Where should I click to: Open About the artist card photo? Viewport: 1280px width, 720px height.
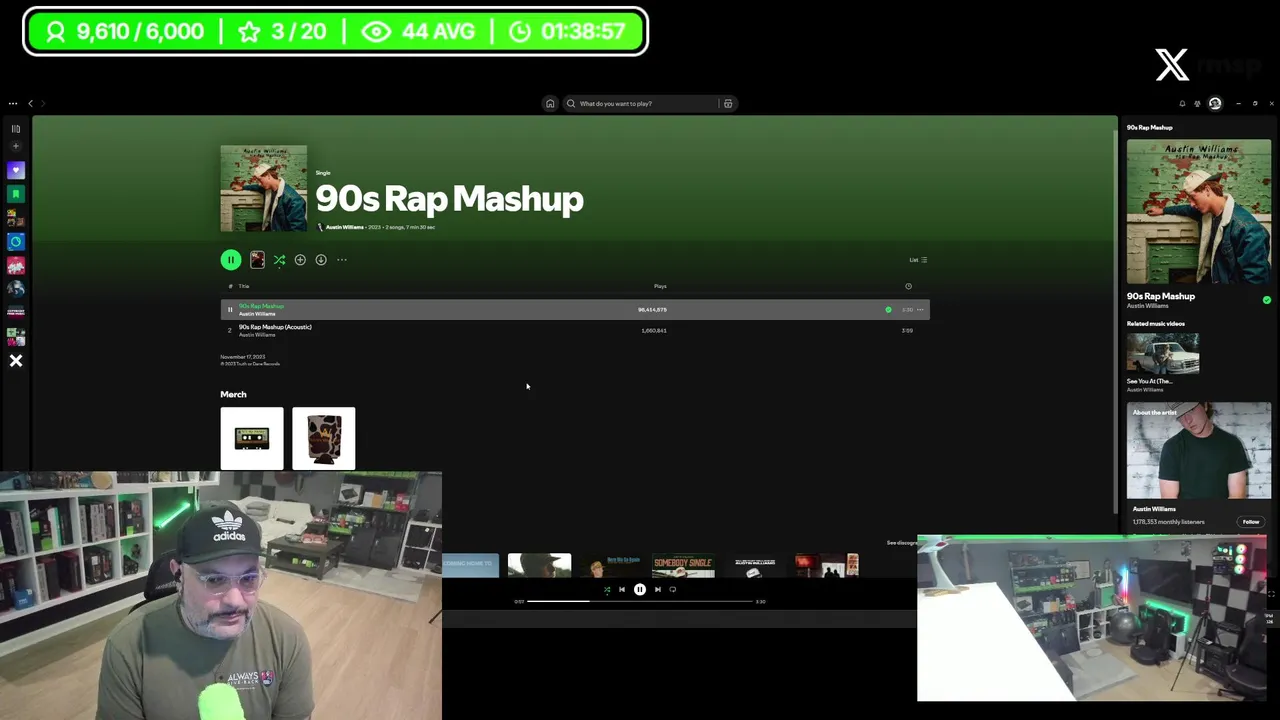pos(1199,451)
